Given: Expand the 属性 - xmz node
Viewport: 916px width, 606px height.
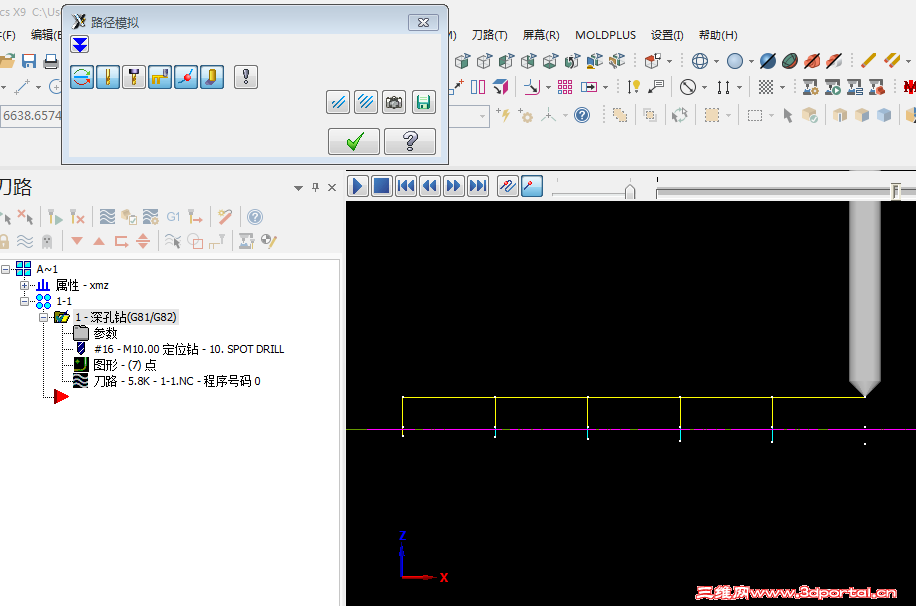Looking at the screenshot, I should click(24, 285).
